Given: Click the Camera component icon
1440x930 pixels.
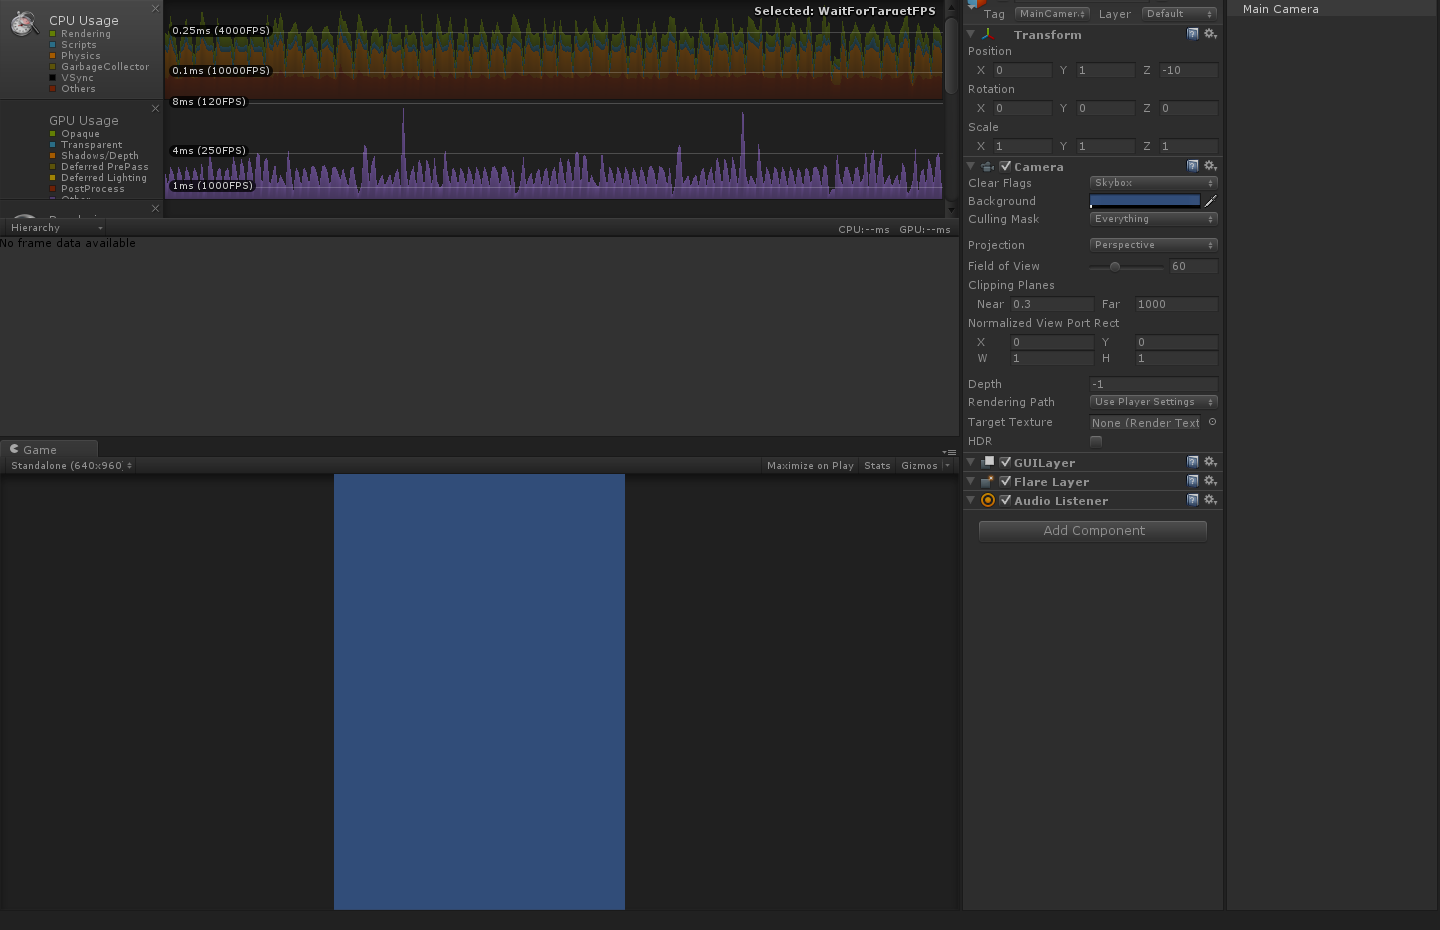Looking at the screenshot, I should click(988, 167).
